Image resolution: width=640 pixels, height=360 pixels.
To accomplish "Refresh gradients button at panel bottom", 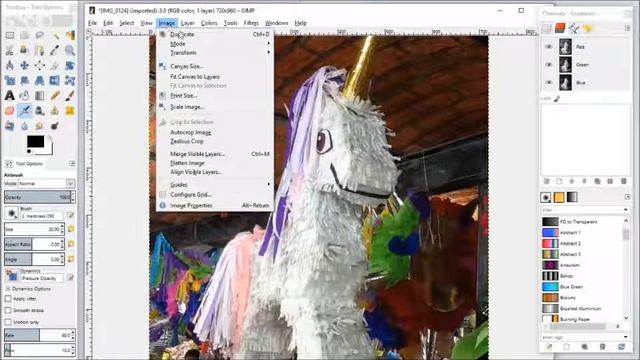I will click(x=621, y=347).
